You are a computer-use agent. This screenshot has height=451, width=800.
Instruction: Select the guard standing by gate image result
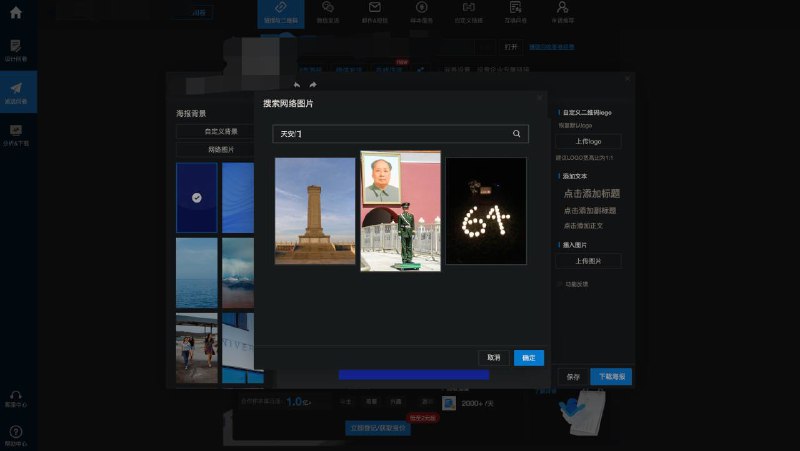click(x=401, y=211)
